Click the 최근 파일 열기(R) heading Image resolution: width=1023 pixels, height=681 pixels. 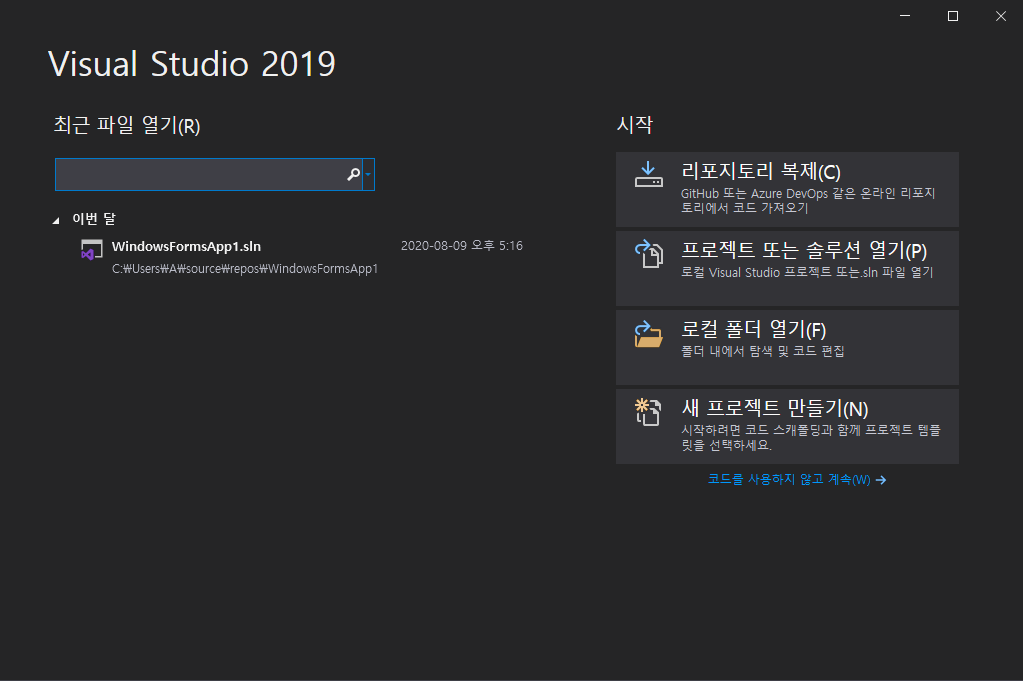[x=127, y=125]
